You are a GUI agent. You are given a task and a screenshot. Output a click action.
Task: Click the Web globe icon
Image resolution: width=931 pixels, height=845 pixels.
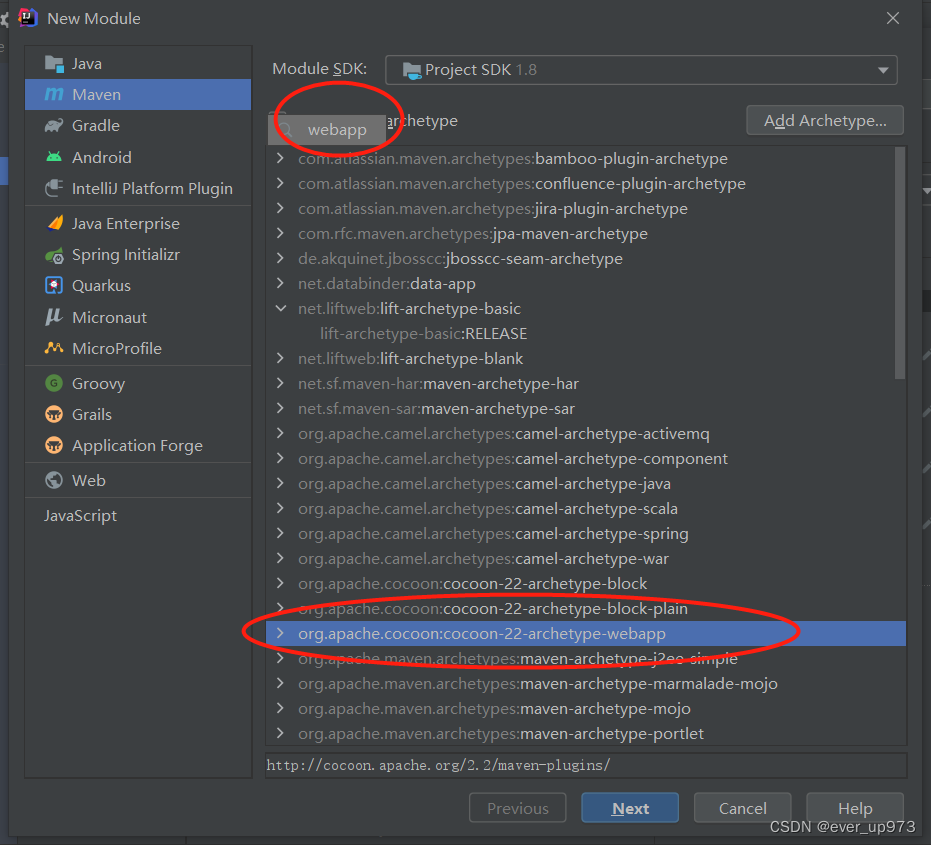pos(54,480)
